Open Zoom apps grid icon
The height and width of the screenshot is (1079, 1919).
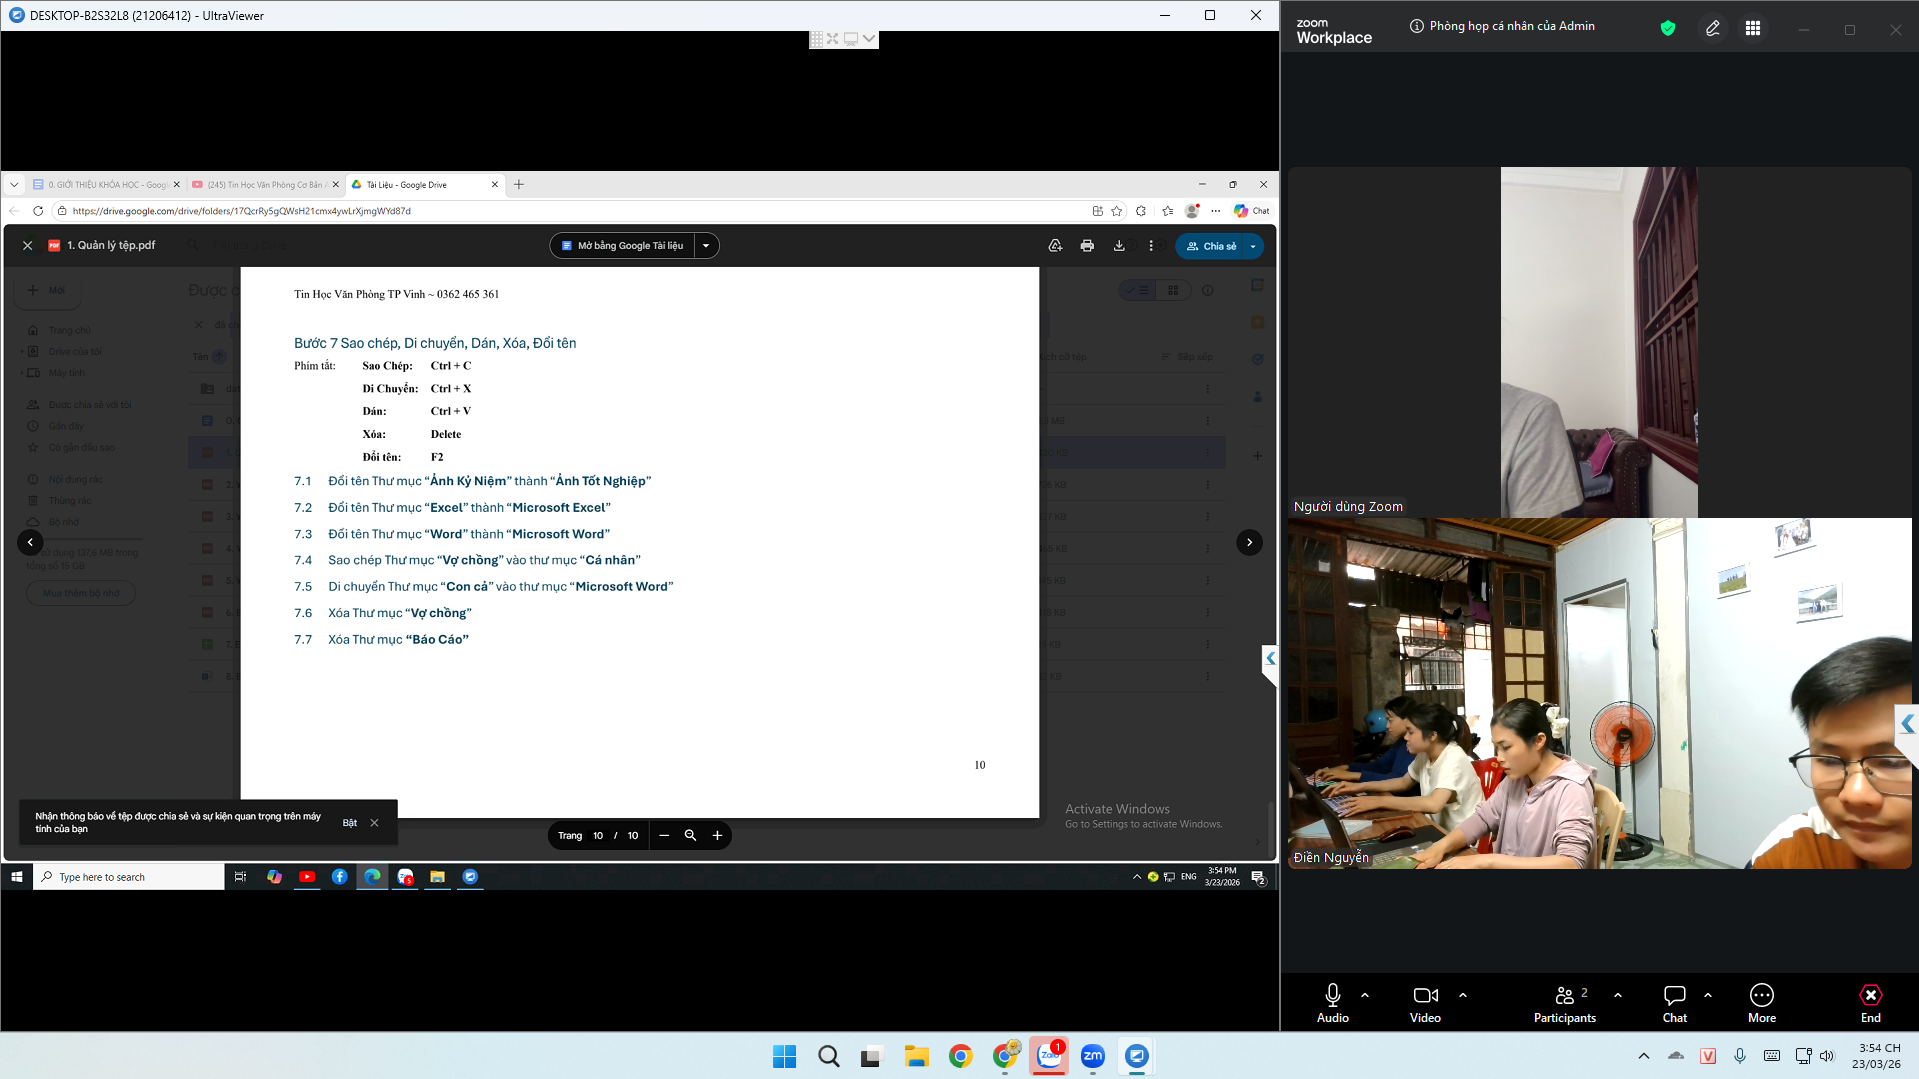(x=1752, y=29)
